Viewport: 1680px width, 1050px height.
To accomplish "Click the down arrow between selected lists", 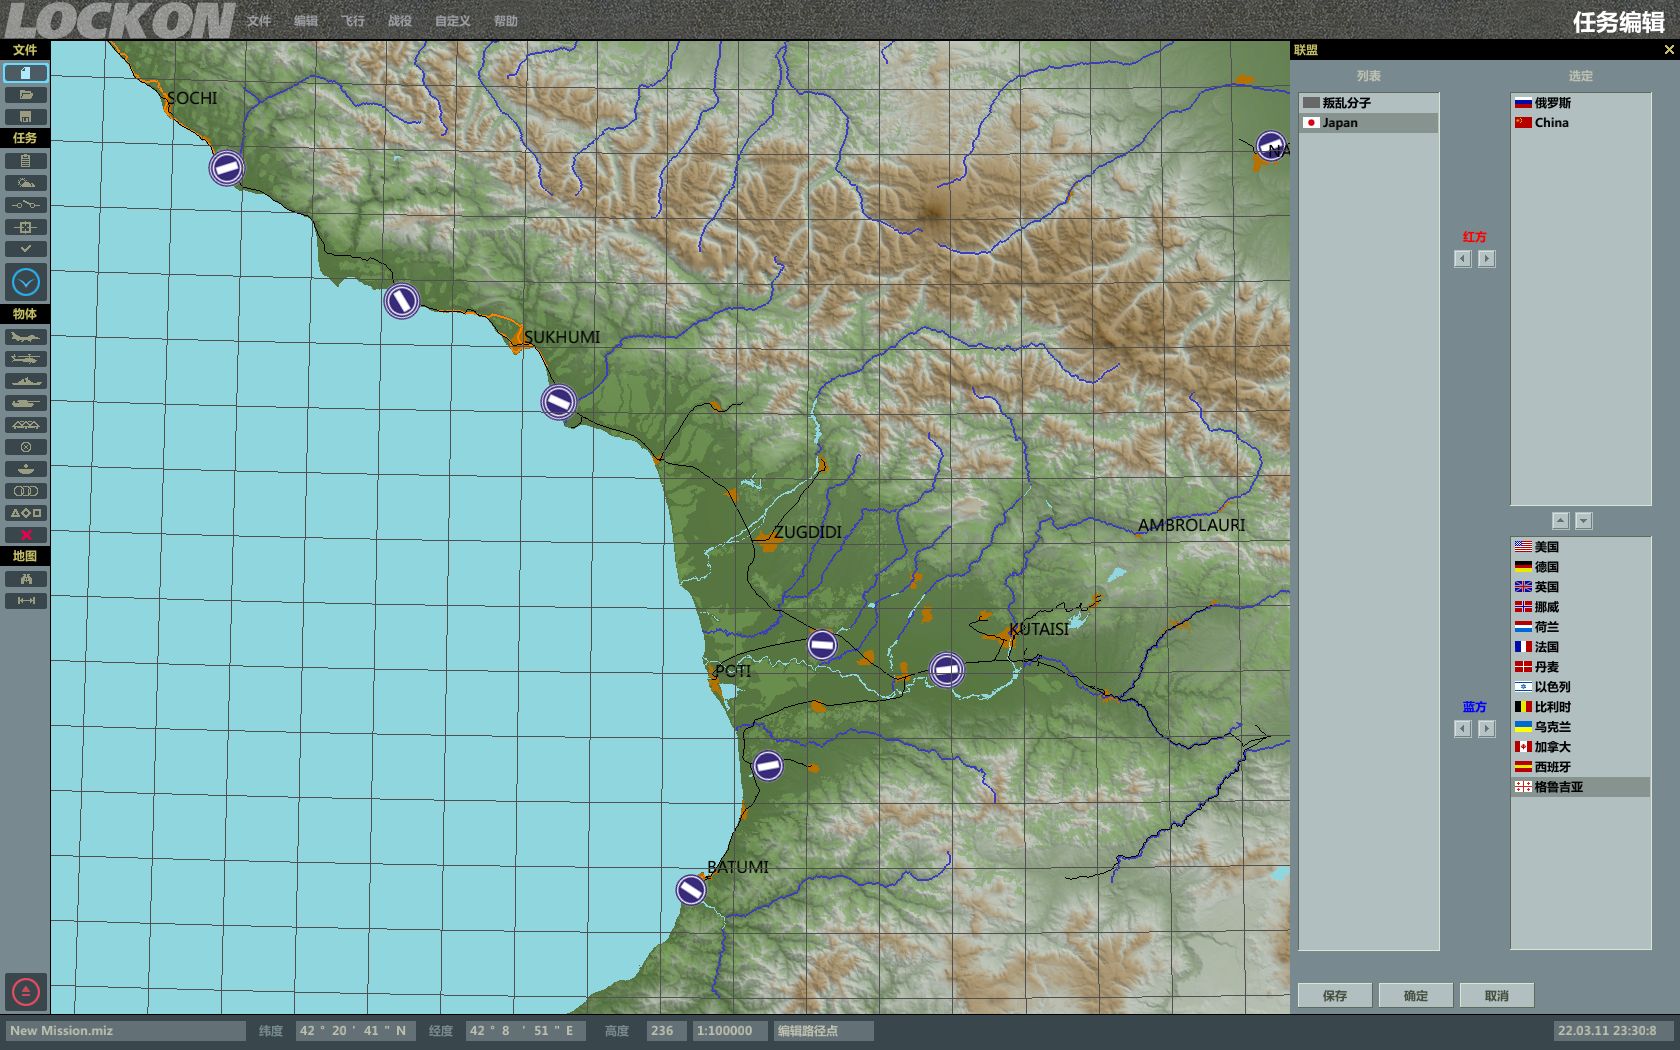I will (1584, 521).
